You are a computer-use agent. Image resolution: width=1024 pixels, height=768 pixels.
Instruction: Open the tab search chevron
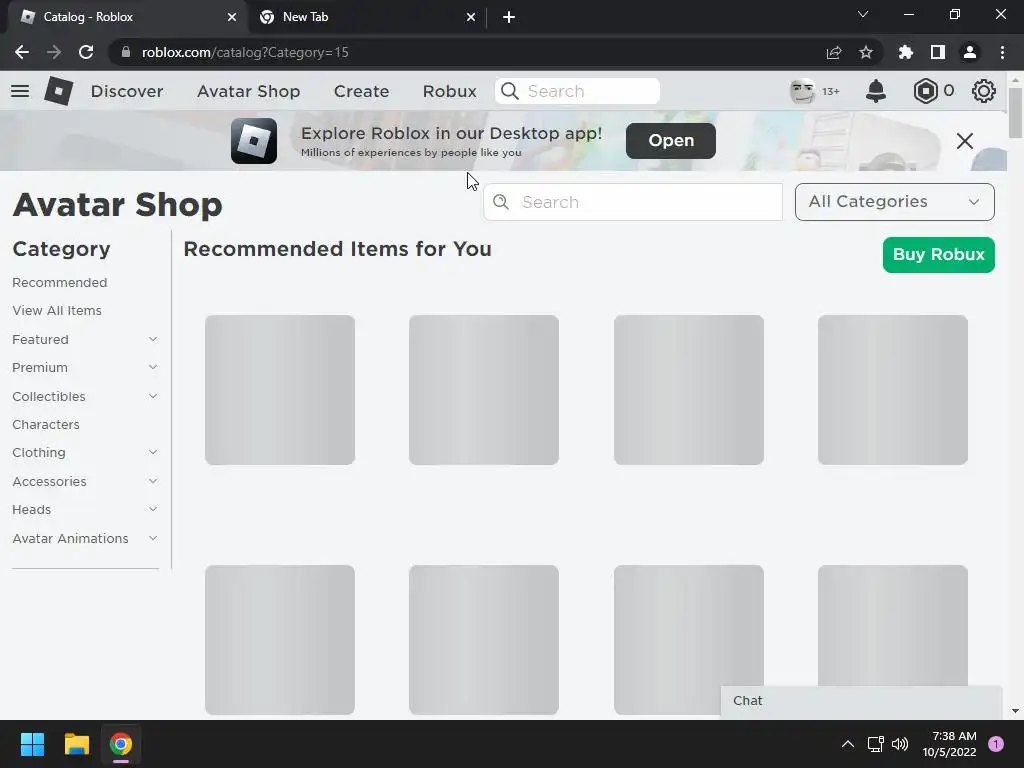tap(863, 14)
